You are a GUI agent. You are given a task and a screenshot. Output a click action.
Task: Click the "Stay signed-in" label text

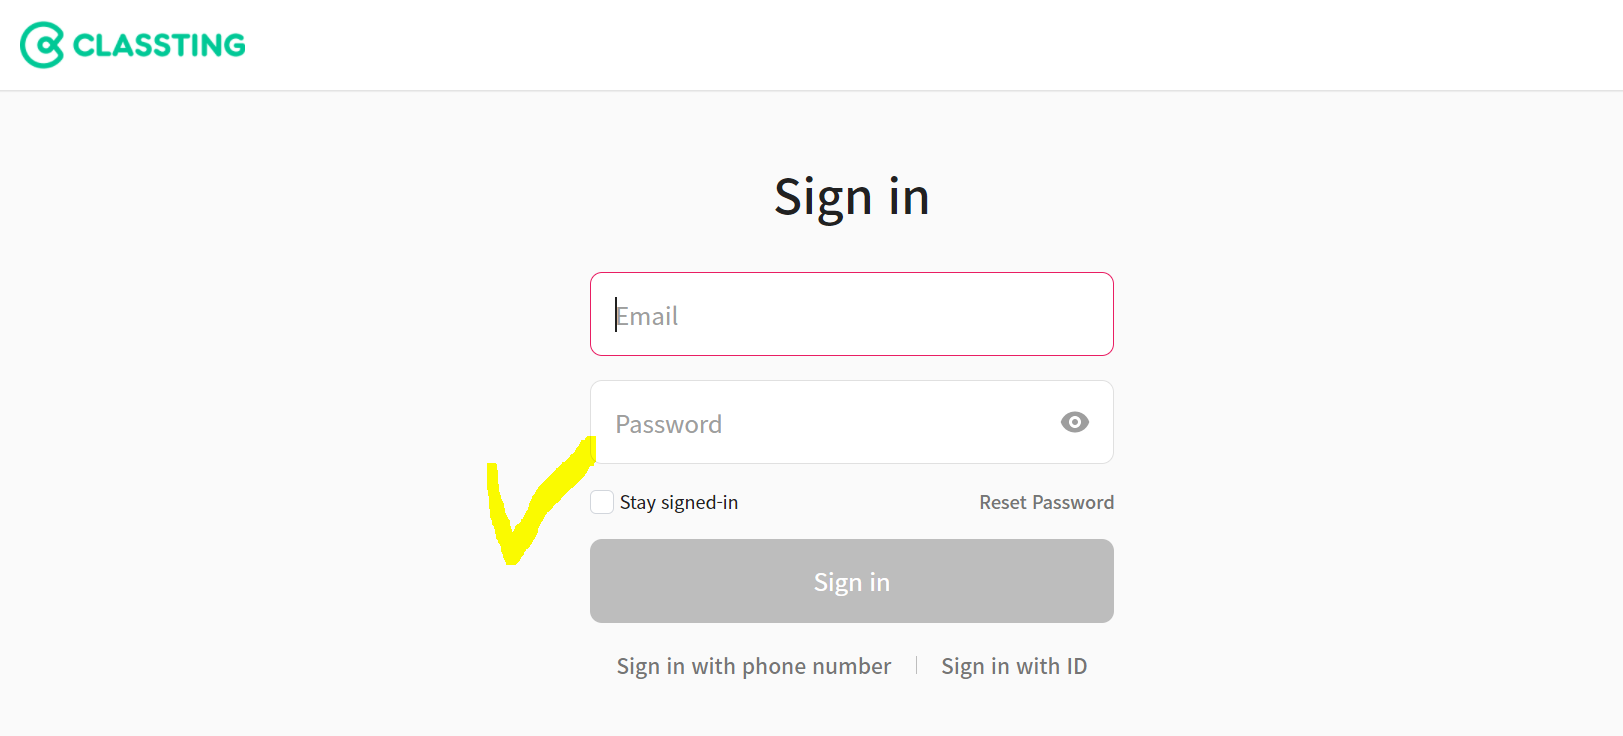(679, 502)
